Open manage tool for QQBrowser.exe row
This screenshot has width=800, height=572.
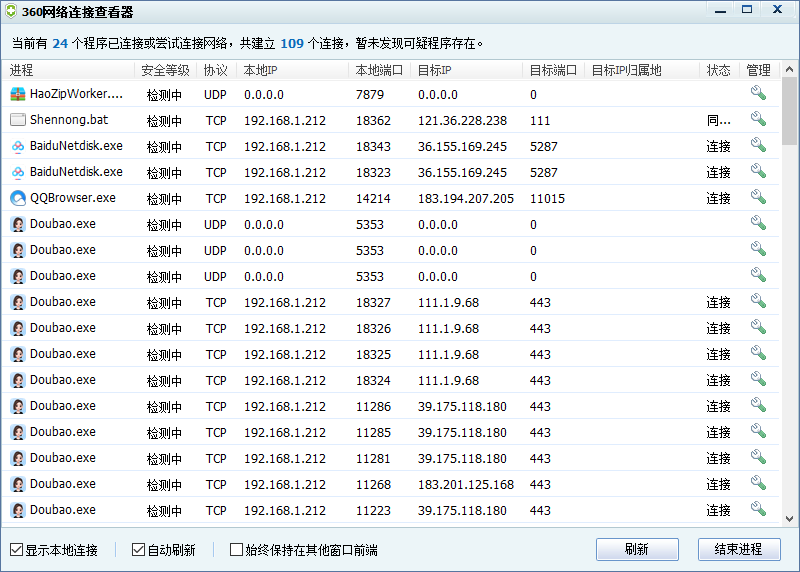point(758,197)
